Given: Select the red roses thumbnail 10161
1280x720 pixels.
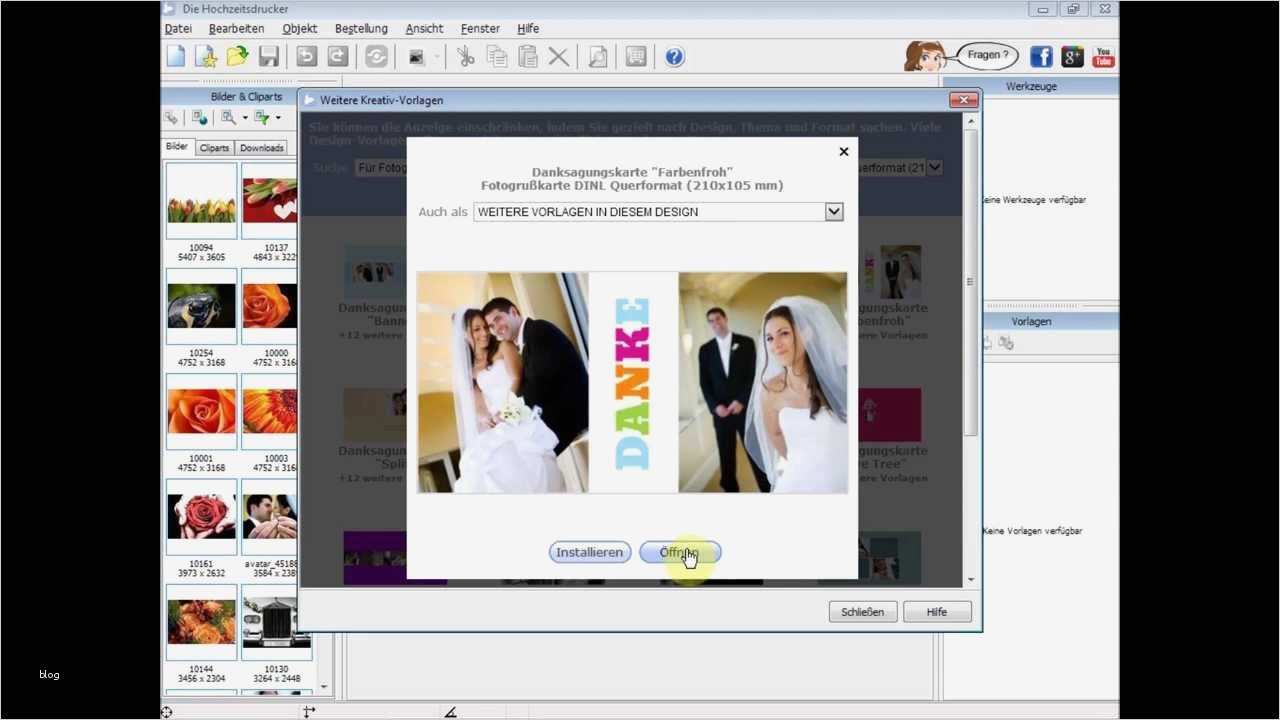Looking at the screenshot, I should click(x=201, y=517).
